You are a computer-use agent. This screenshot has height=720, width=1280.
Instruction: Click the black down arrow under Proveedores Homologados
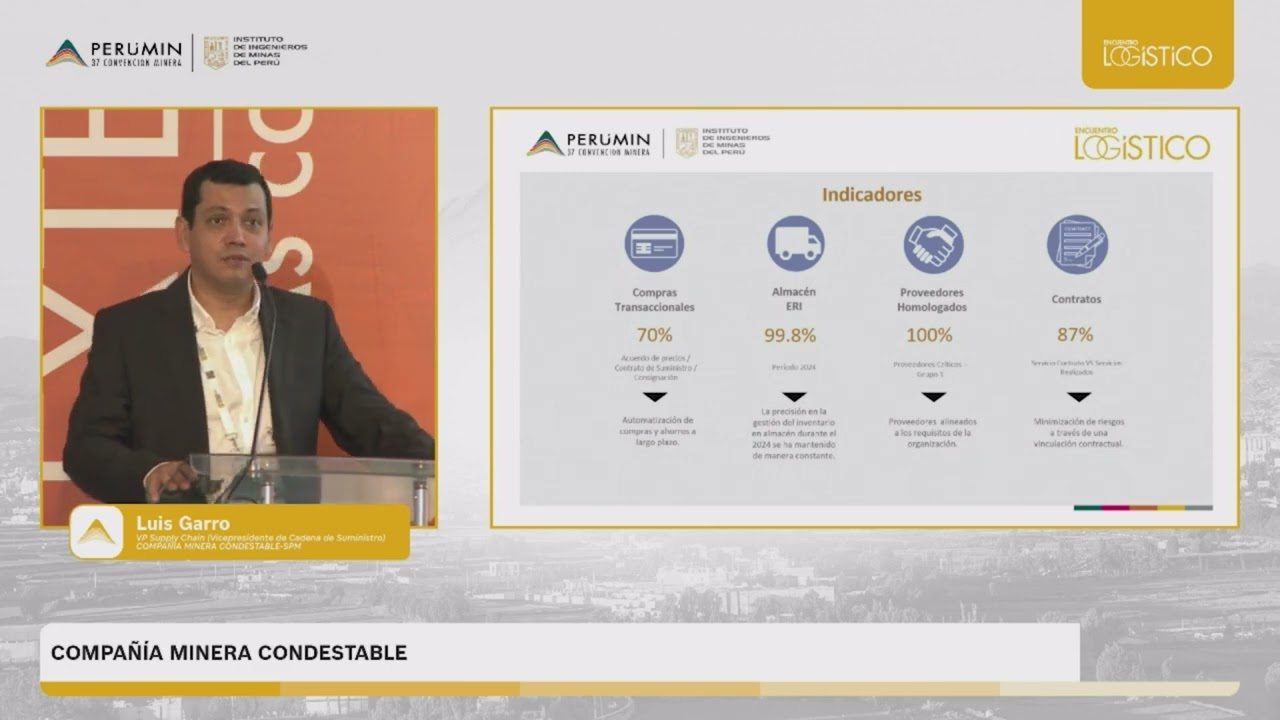[933, 397]
